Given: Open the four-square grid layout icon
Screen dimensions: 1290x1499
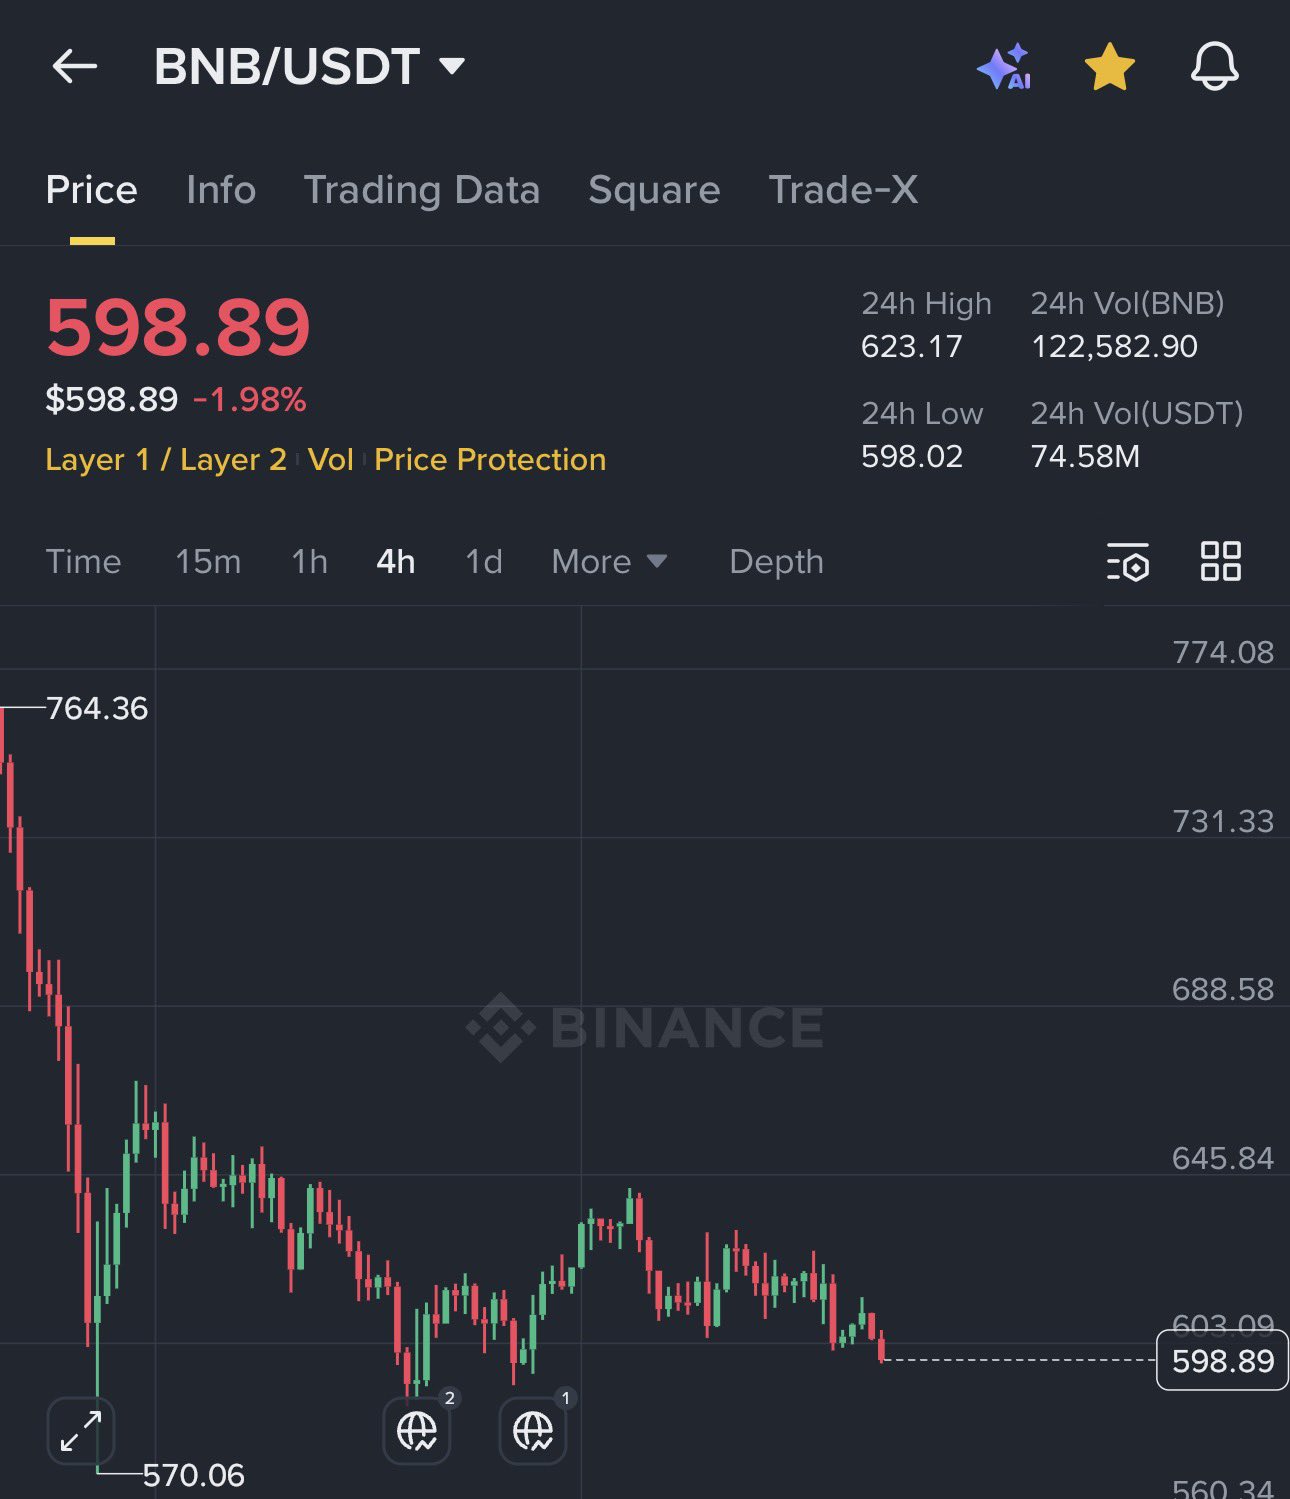Looking at the screenshot, I should tap(1220, 561).
